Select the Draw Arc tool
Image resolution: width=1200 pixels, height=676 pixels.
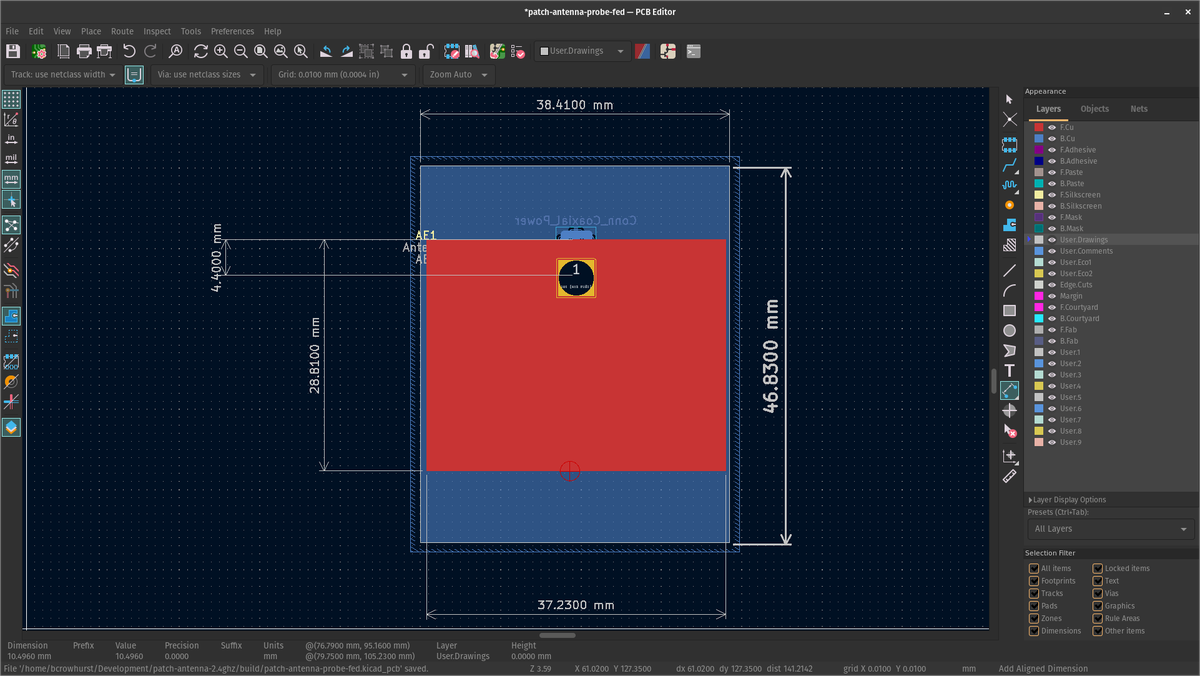click(x=1009, y=290)
